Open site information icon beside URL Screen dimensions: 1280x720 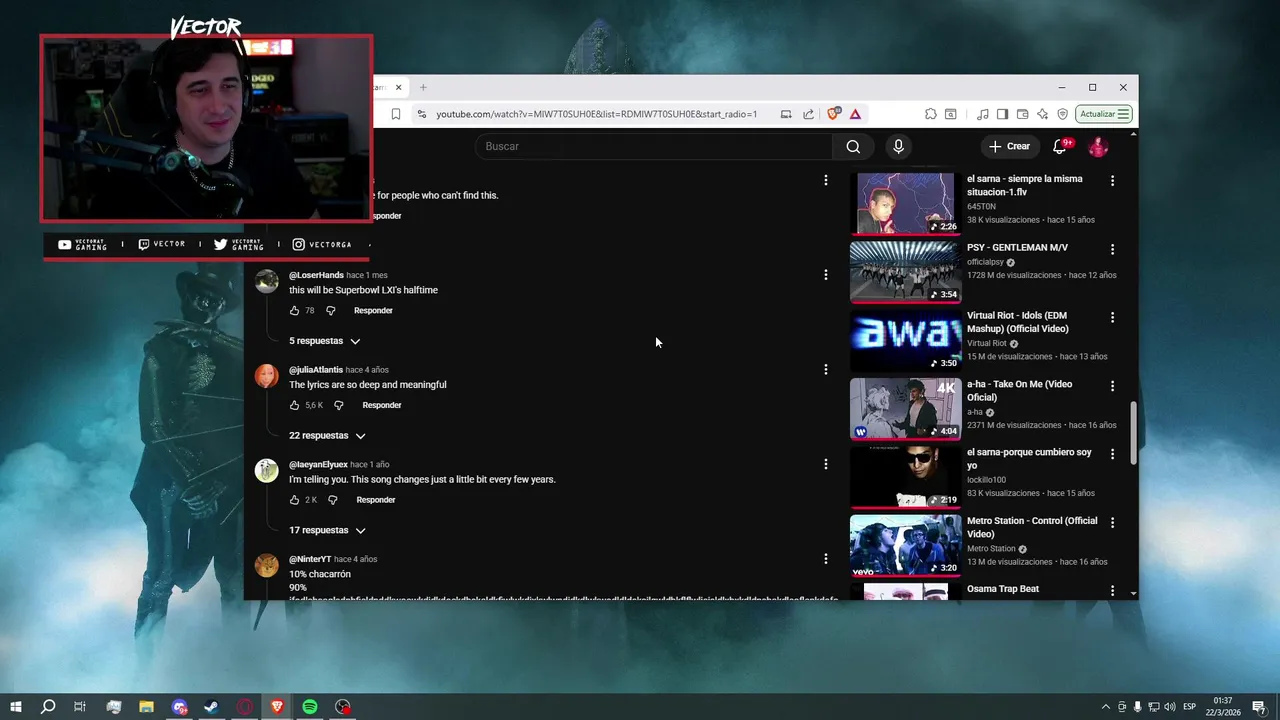(421, 114)
